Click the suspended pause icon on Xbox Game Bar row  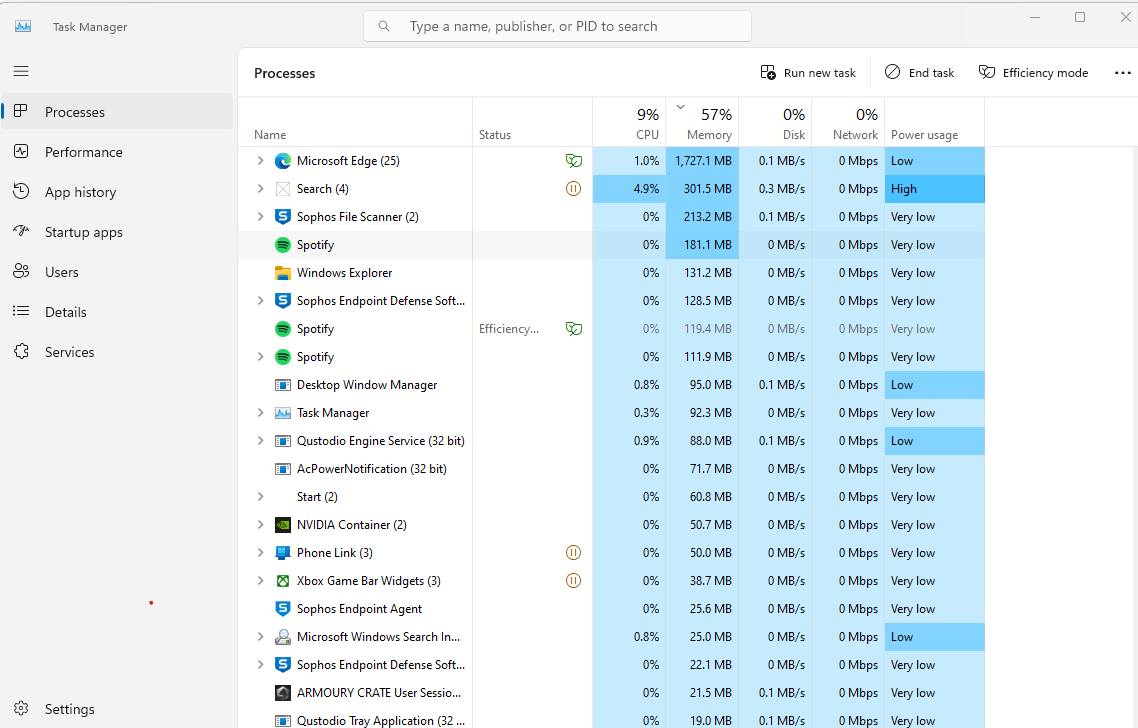573,581
